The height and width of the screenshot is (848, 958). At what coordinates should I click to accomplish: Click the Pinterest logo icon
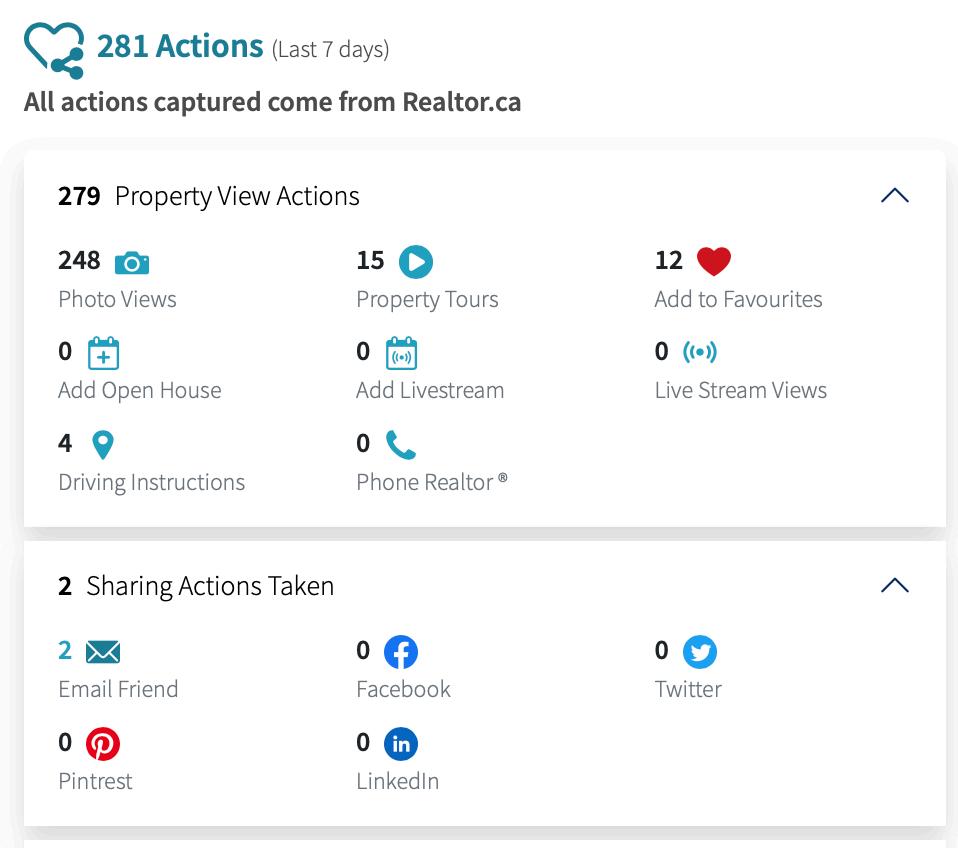[103, 744]
